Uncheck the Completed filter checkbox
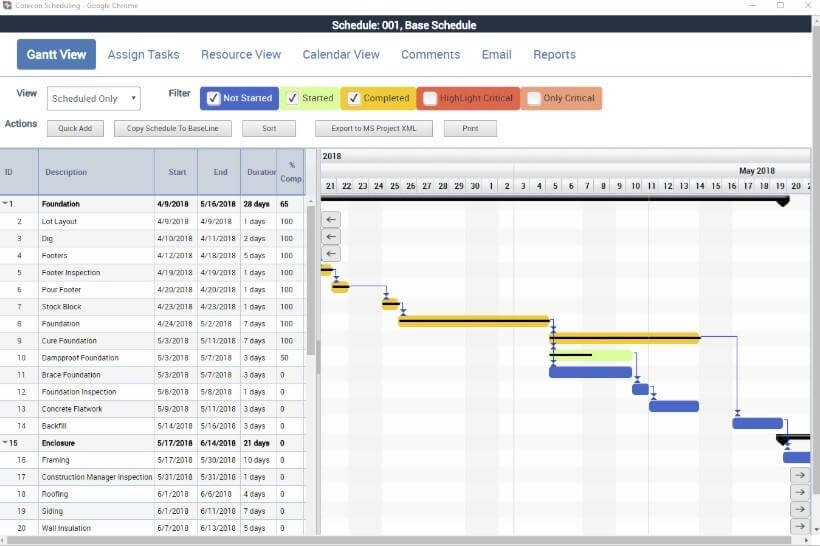The image size is (820, 546). click(x=354, y=98)
